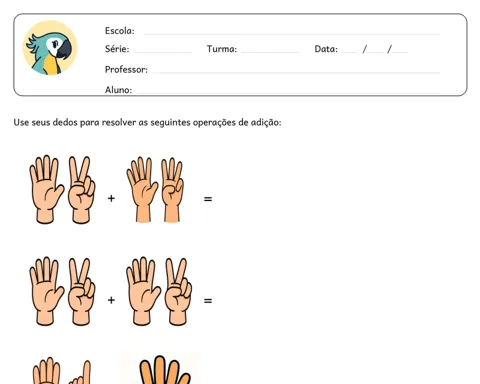The image size is (480, 384).
Task: Click second row's leftmost open hand
Action: pyautogui.click(x=46, y=291)
